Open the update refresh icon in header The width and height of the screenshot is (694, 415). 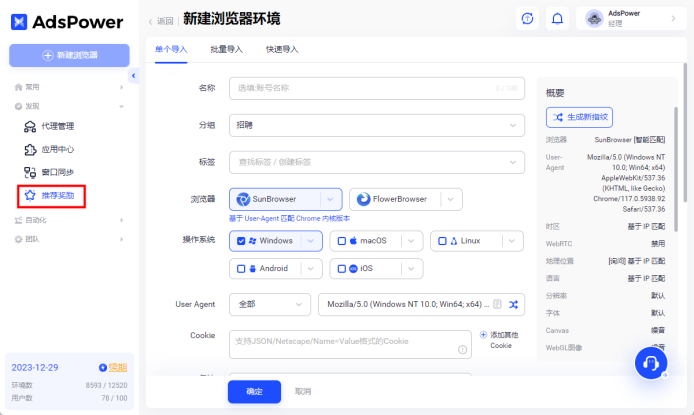(527, 19)
